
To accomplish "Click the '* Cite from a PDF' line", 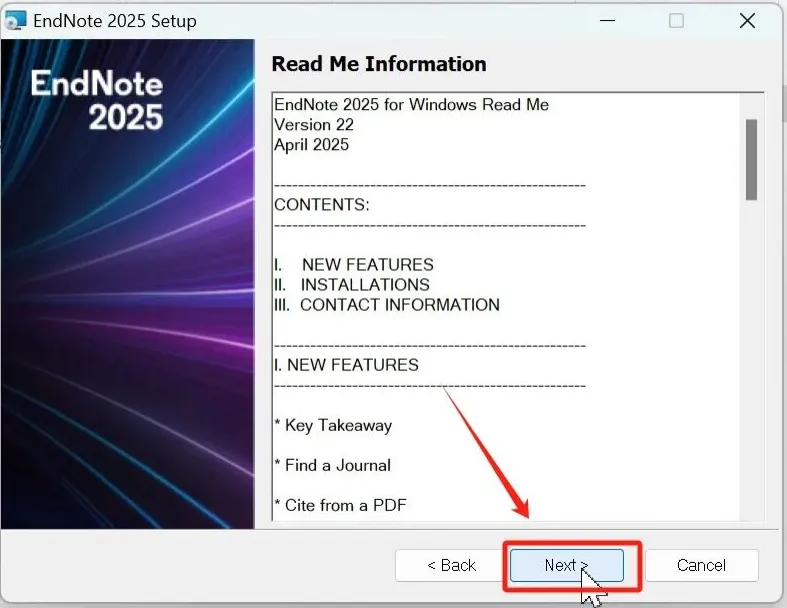I will pyautogui.click(x=340, y=505).
